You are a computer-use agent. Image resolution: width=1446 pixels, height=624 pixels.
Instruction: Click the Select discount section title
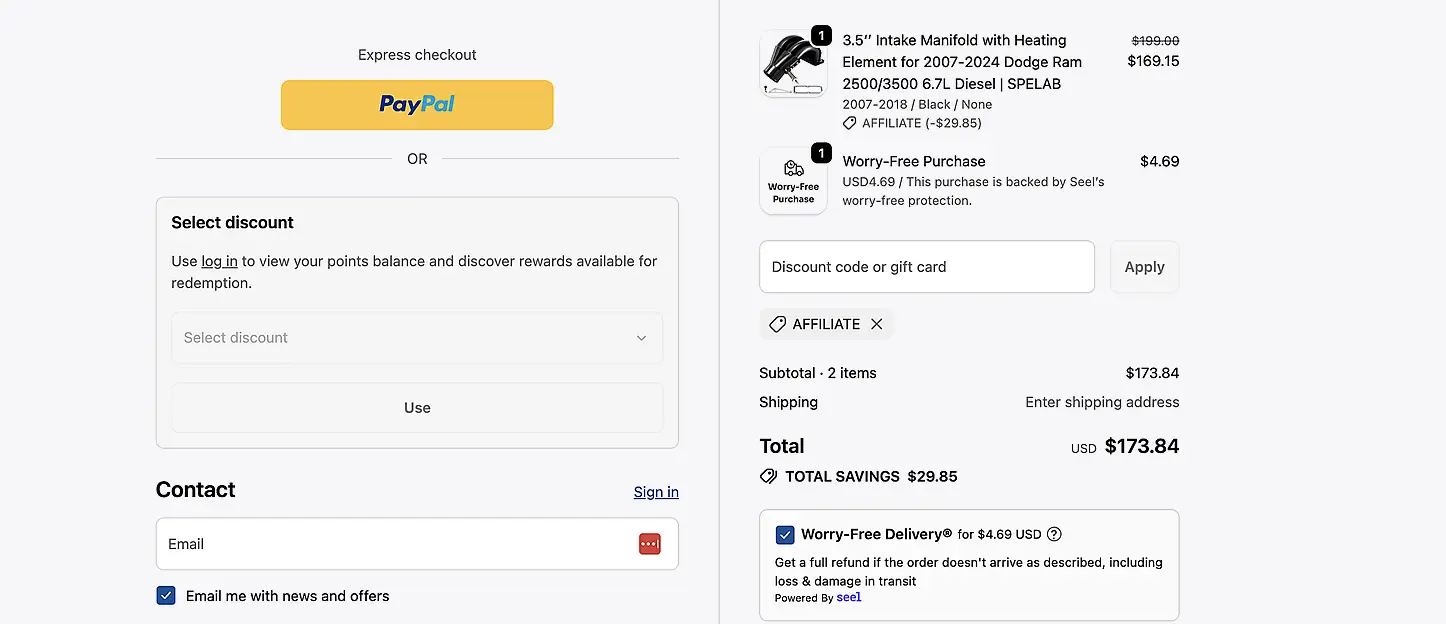pyautogui.click(x=232, y=222)
